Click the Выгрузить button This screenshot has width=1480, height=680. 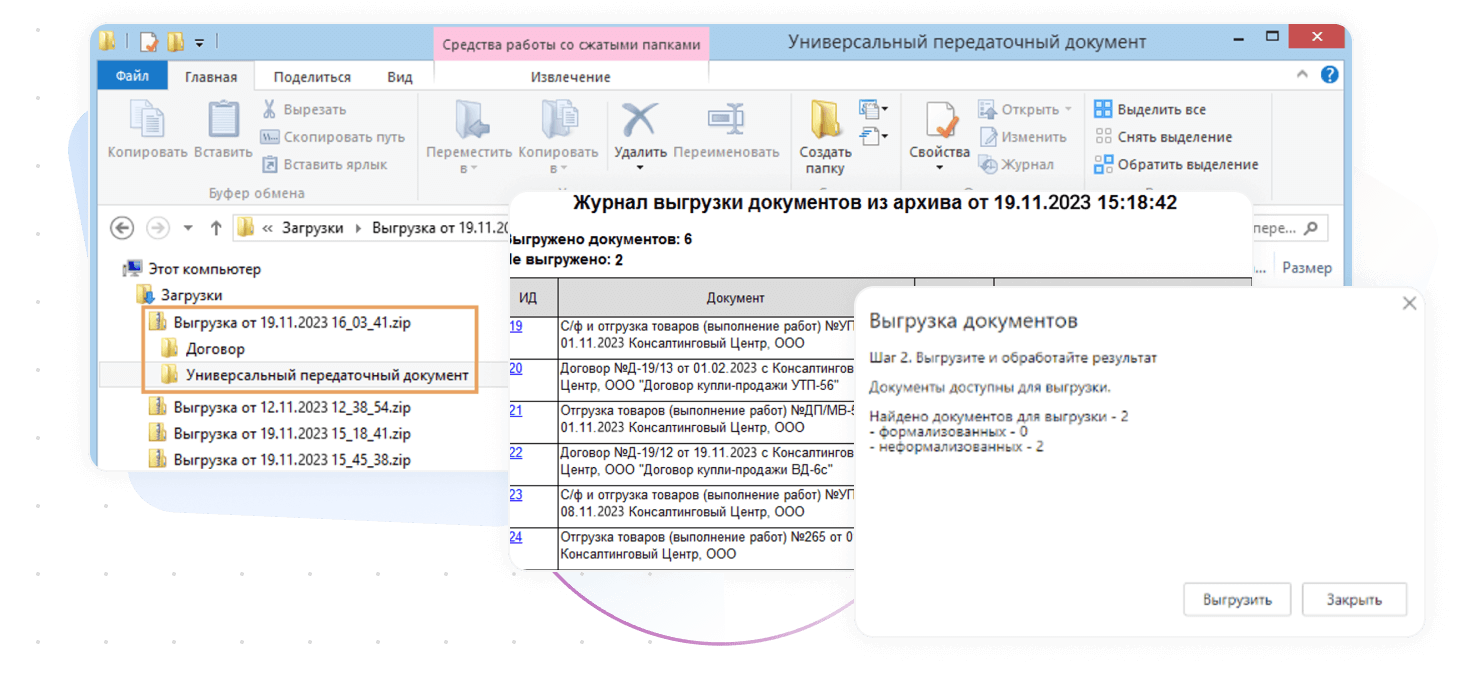coord(1237,599)
